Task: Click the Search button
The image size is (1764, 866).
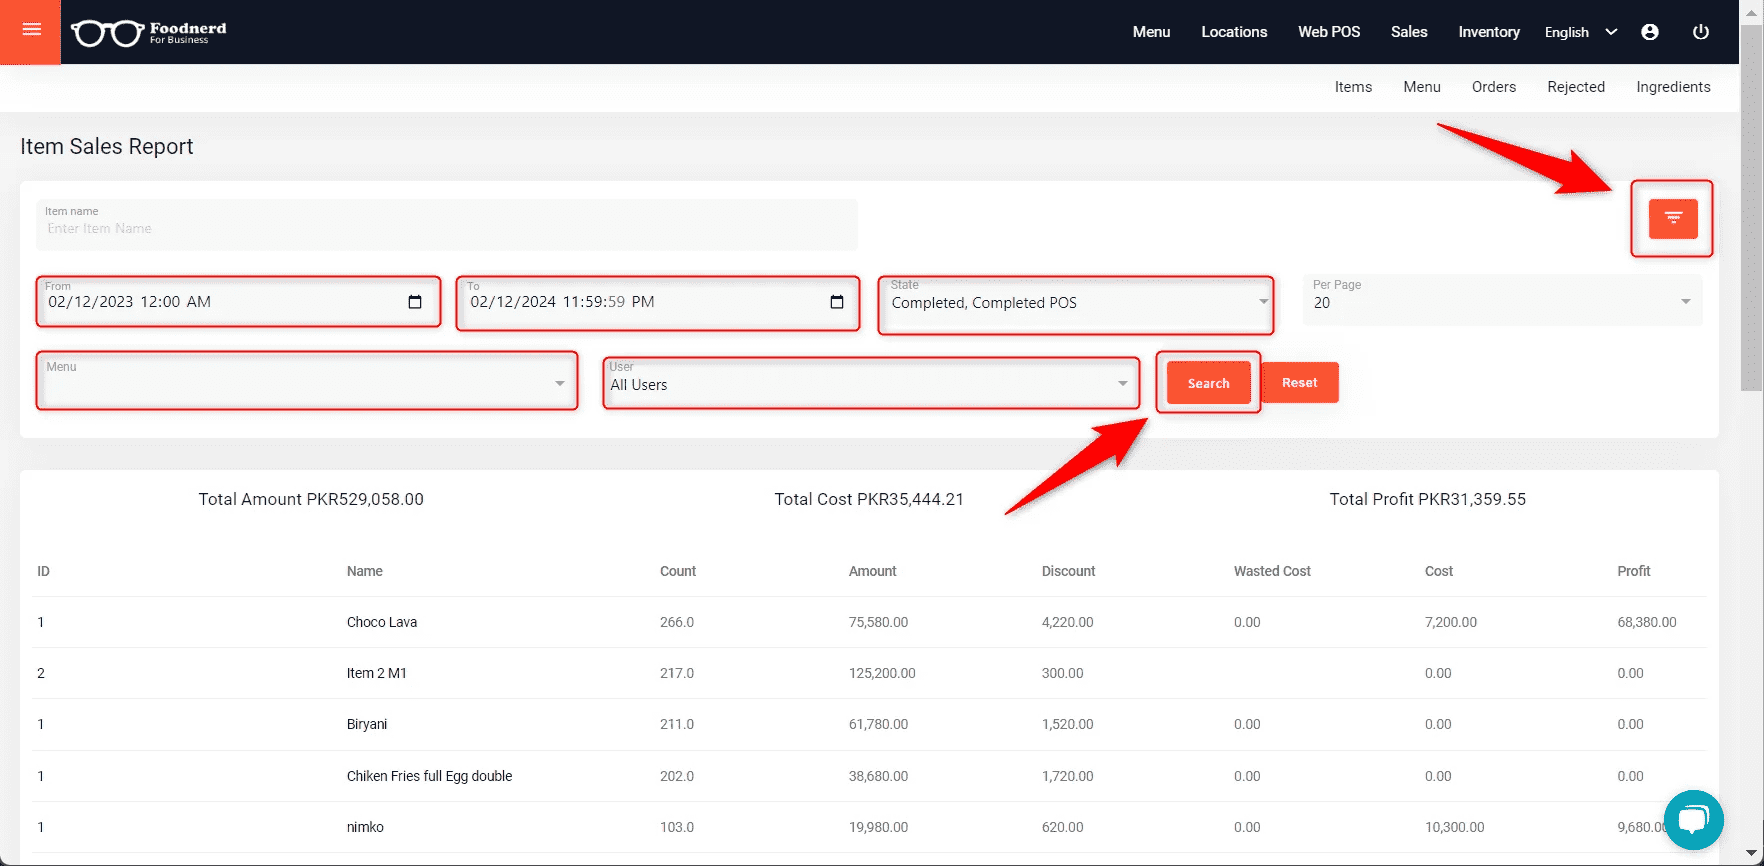Action: (1208, 383)
